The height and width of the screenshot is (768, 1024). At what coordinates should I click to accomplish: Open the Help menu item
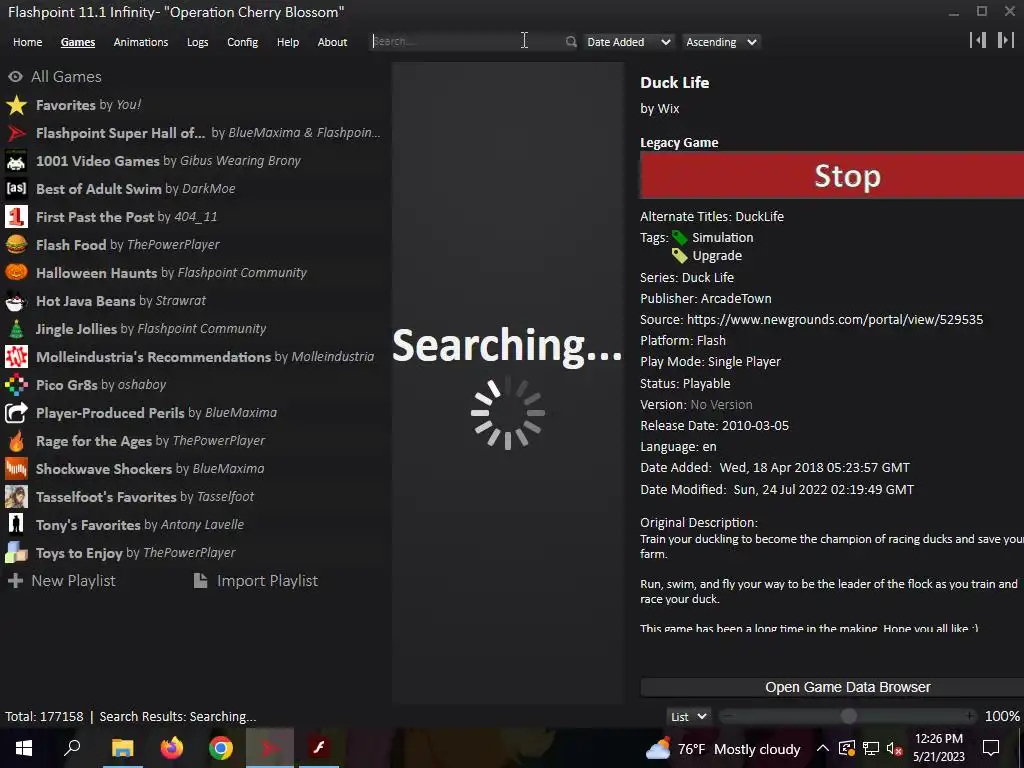point(288,42)
